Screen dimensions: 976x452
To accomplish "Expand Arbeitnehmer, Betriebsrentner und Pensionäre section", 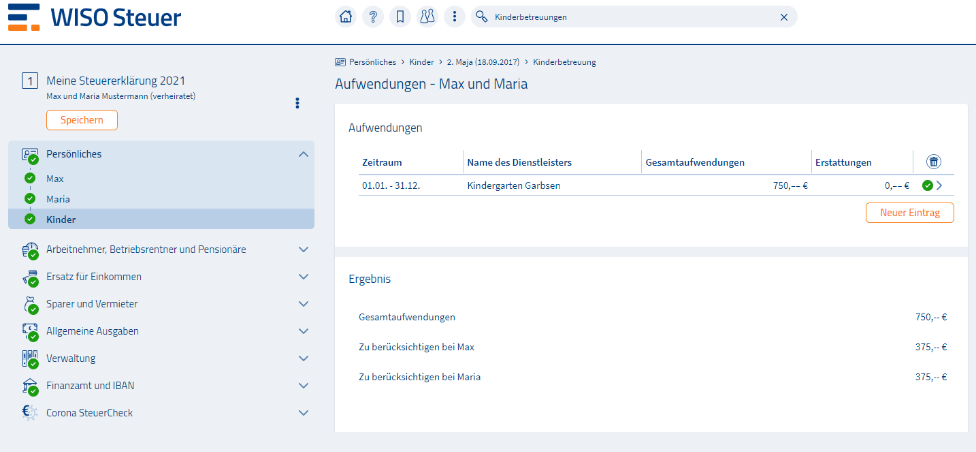I will (x=304, y=250).
